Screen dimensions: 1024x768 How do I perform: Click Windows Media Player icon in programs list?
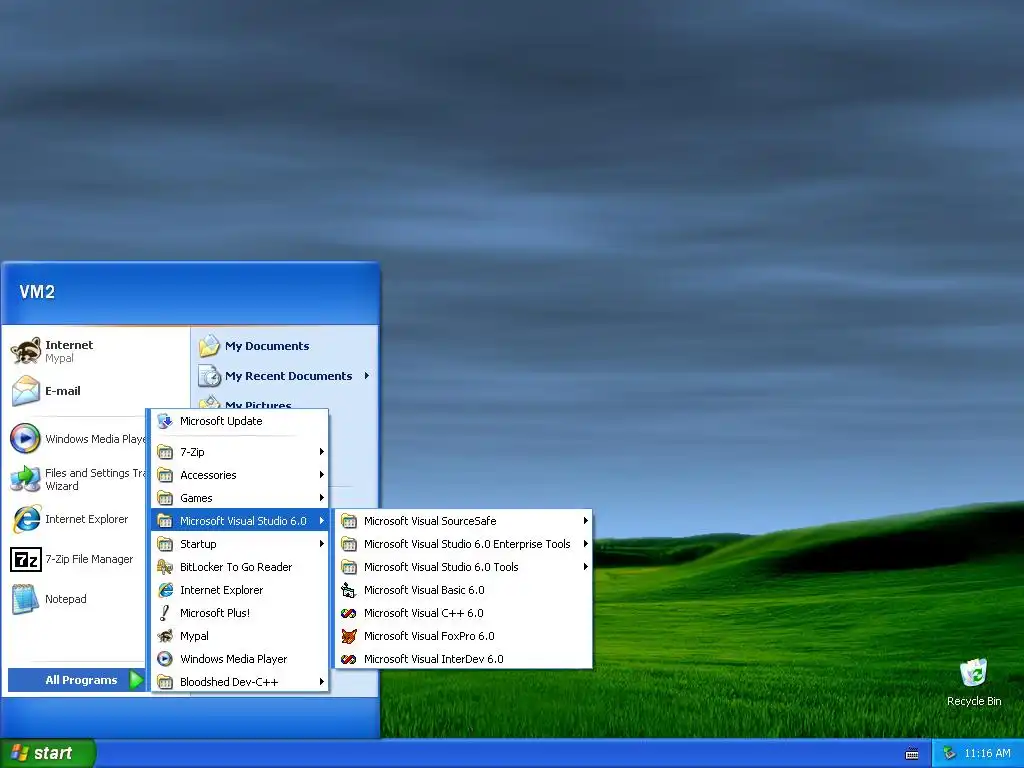pos(165,659)
